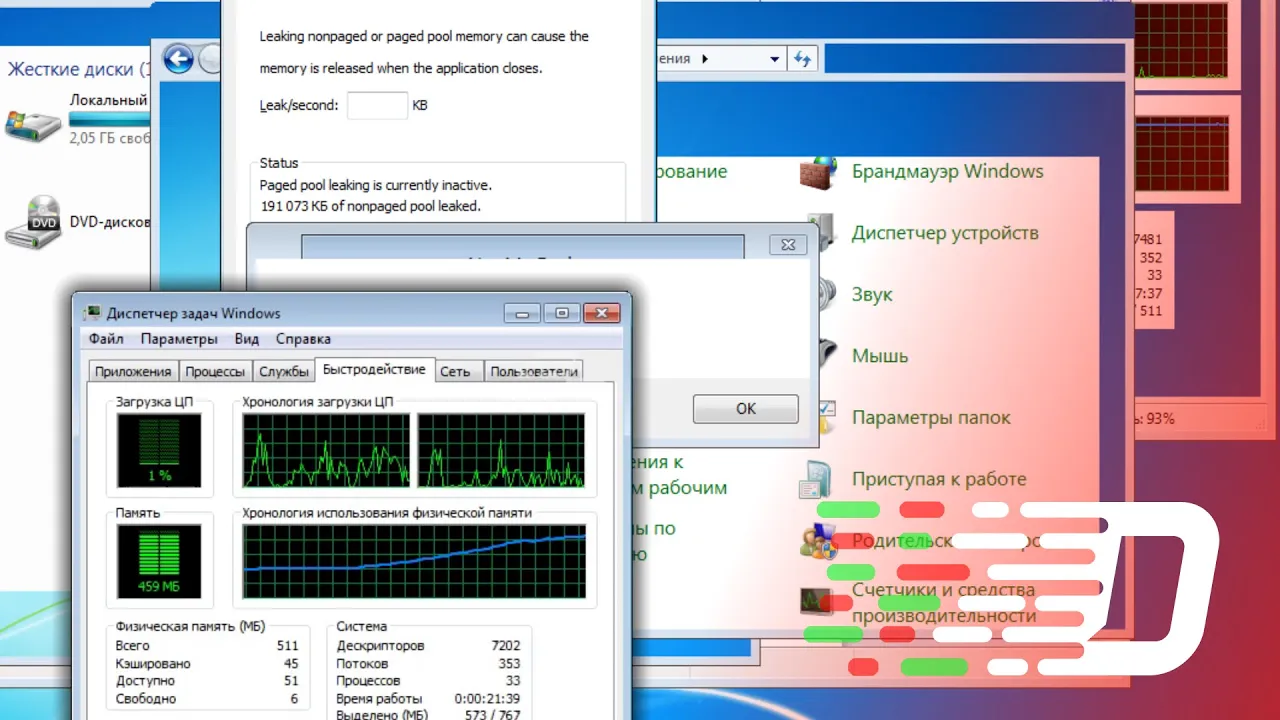The height and width of the screenshot is (720, 1280).
Task: Click the Загрузка ЦП meter
Action: pos(159,449)
